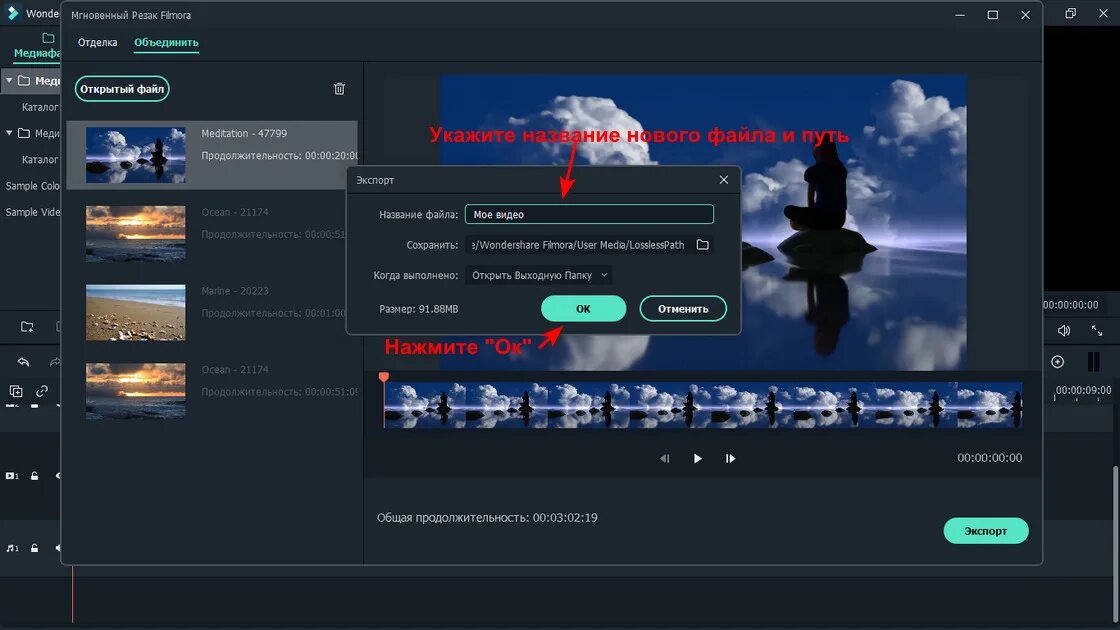Click the Название файла field with Мое видео
This screenshot has width=1120, height=630.
point(589,214)
